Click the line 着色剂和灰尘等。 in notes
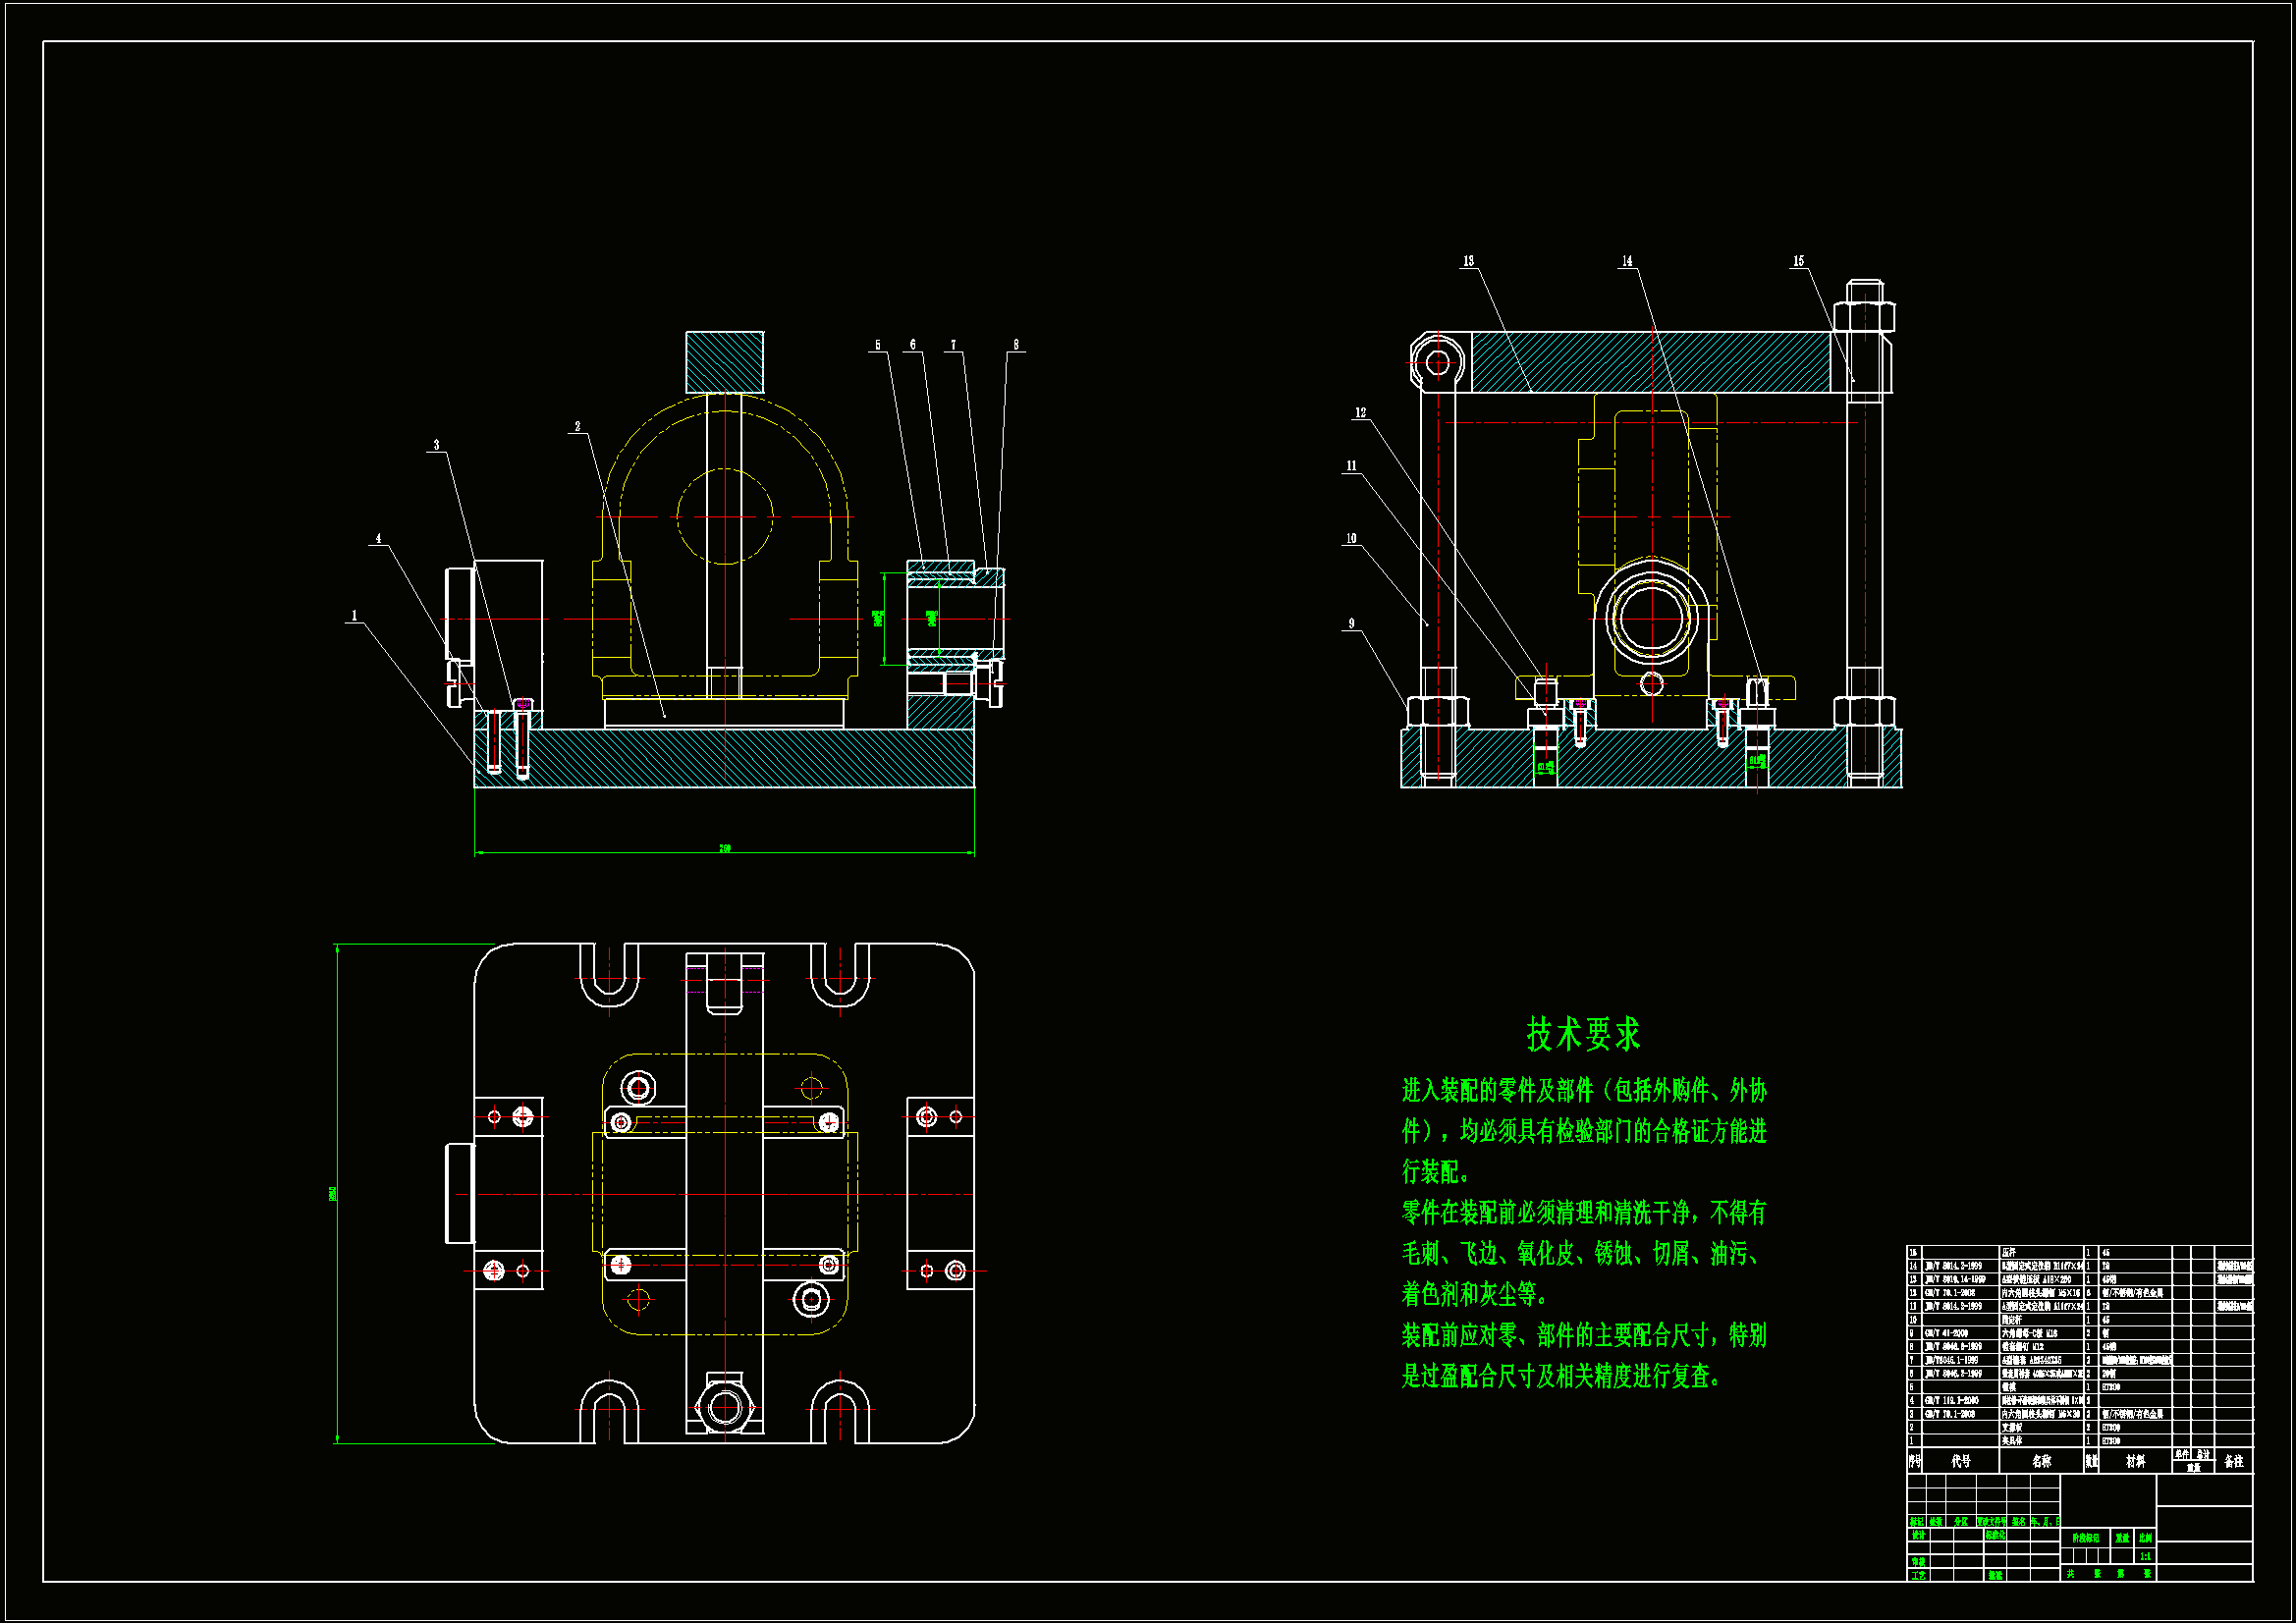2296x1623 pixels. (x=1475, y=1294)
